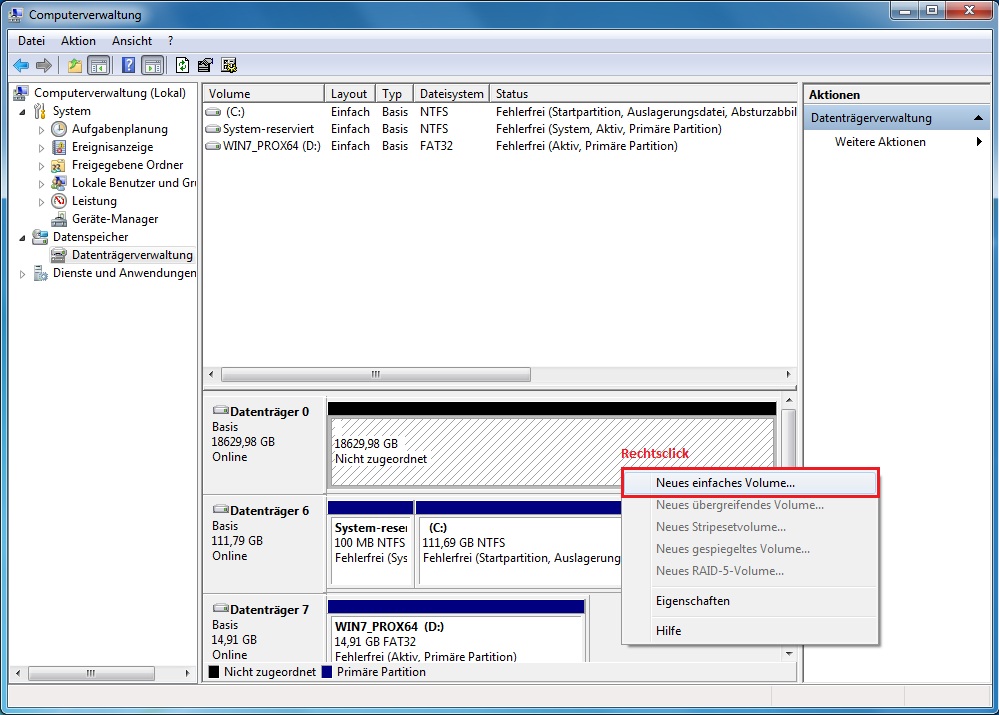Image resolution: width=999 pixels, height=715 pixels.
Task: Open the Aktion menu
Action: click(78, 41)
